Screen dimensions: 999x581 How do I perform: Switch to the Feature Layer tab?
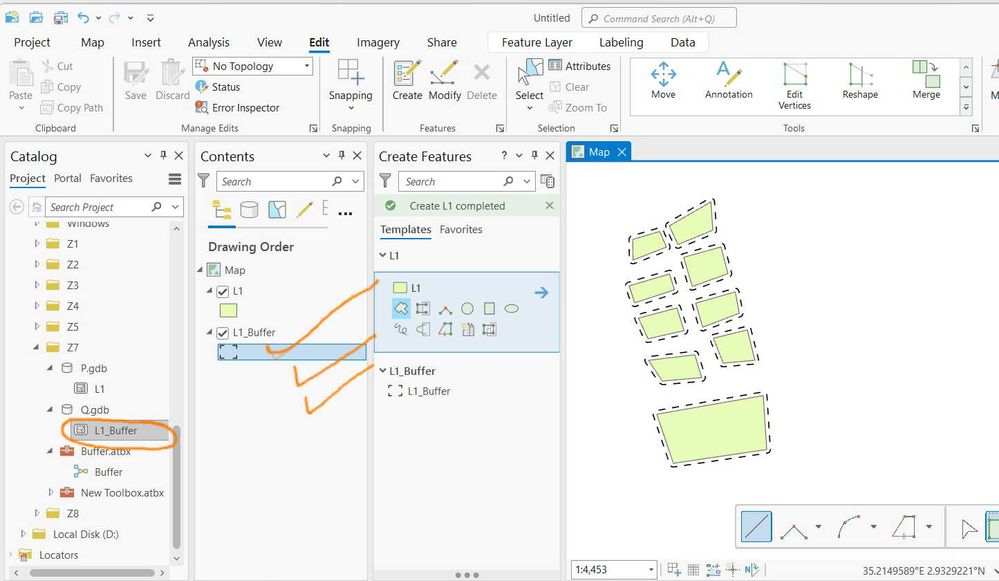[x=537, y=42]
